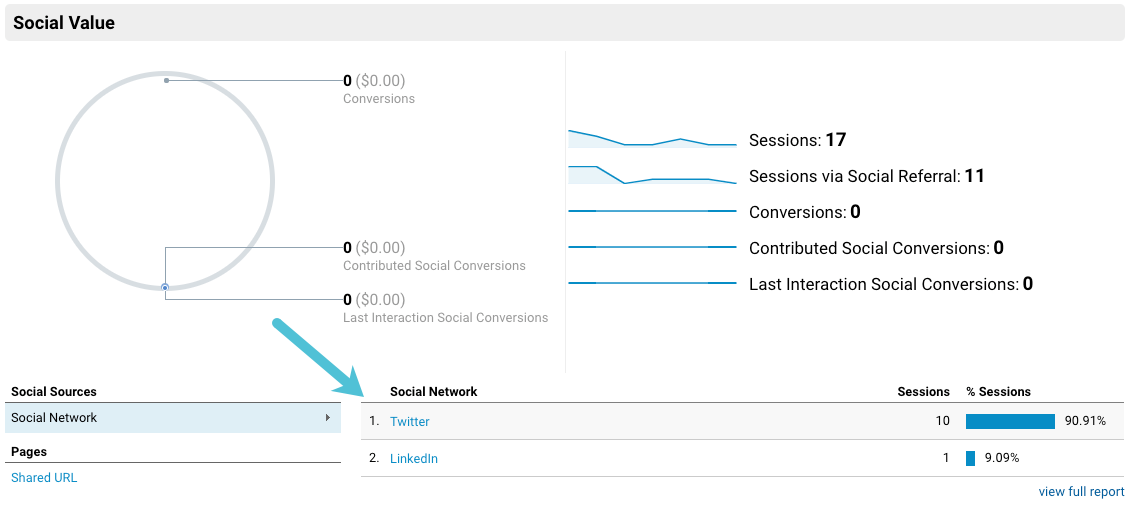Click the Conversions sparkline line
Viewport: 1128px width, 505px height.
click(652, 211)
